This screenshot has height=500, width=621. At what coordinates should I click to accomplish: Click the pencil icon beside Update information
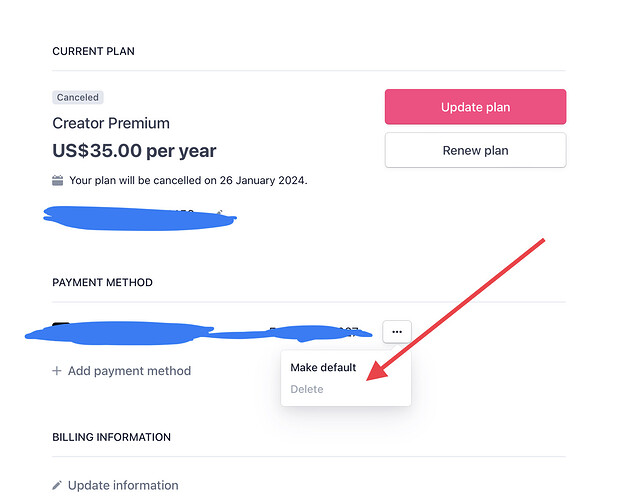[x=57, y=485]
